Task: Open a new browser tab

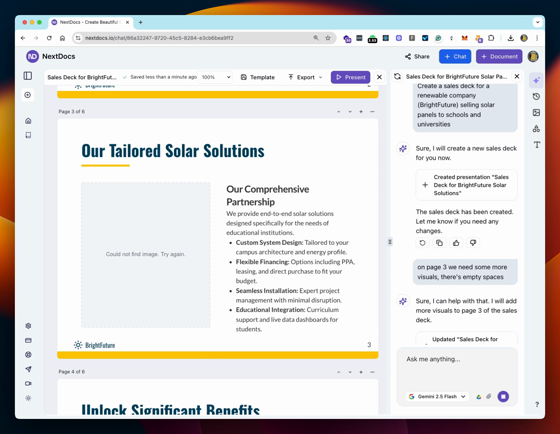Action: (140, 22)
